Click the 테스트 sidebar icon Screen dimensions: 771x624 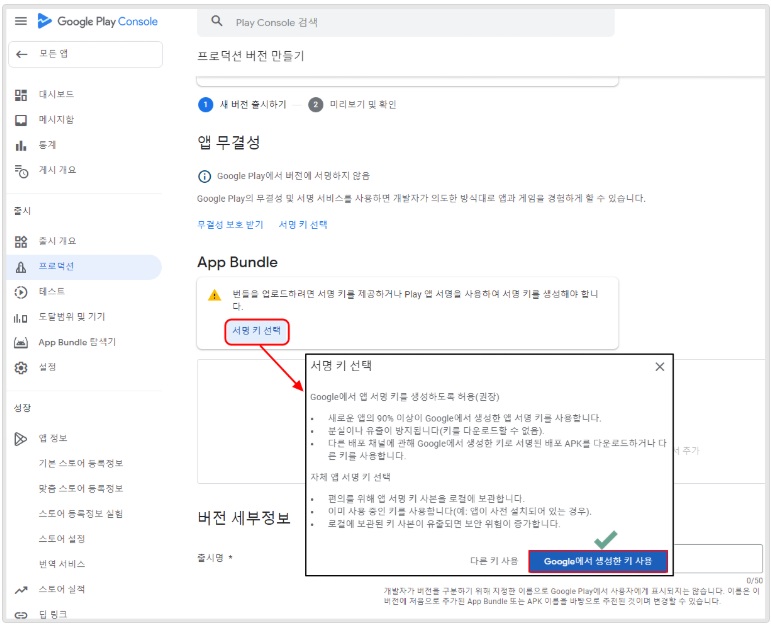pyautogui.click(x=21, y=292)
